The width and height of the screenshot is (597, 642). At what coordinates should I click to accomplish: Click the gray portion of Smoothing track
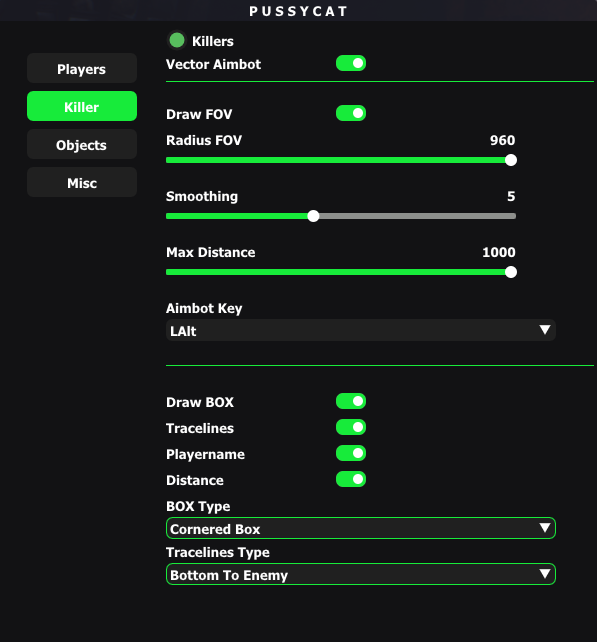click(x=418, y=216)
